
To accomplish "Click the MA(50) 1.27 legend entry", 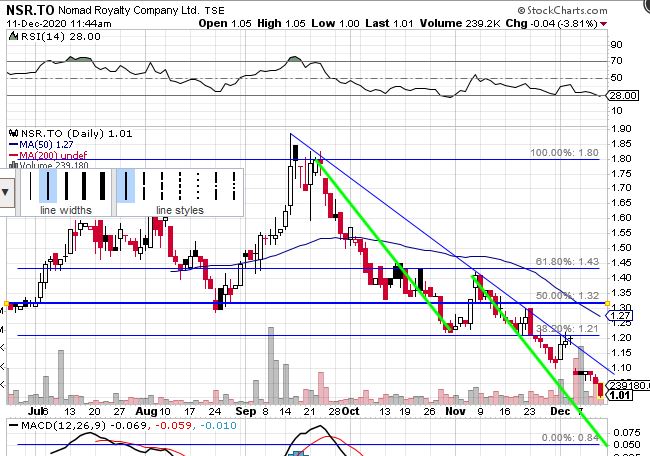I will (41, 145).
